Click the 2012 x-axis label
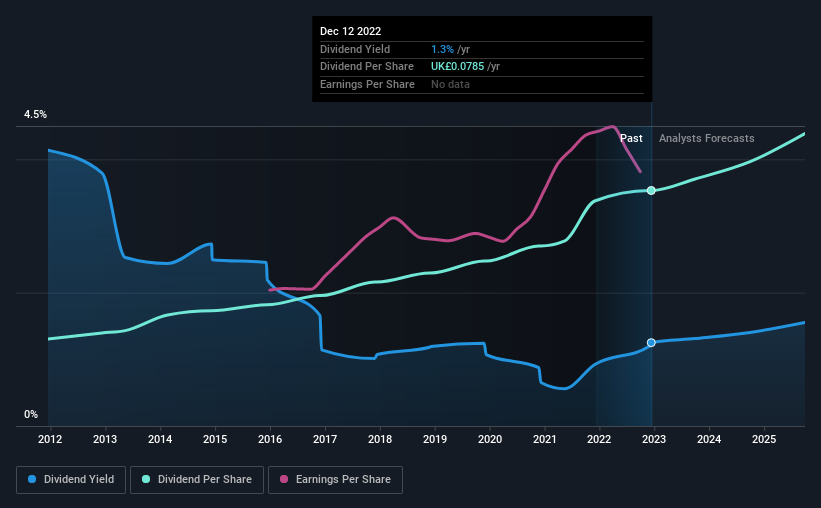Viewport: 821px width, 508px height. (50, 439)
